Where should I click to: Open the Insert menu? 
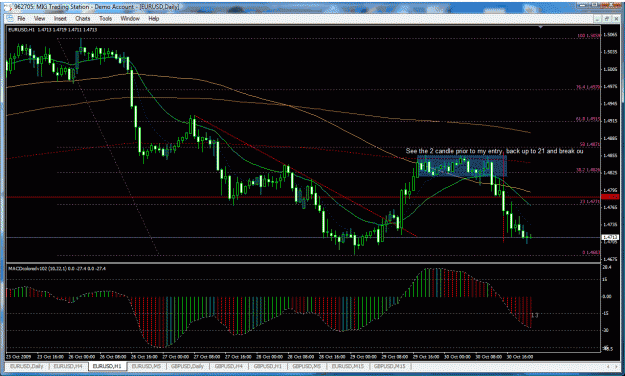[60, 19]
